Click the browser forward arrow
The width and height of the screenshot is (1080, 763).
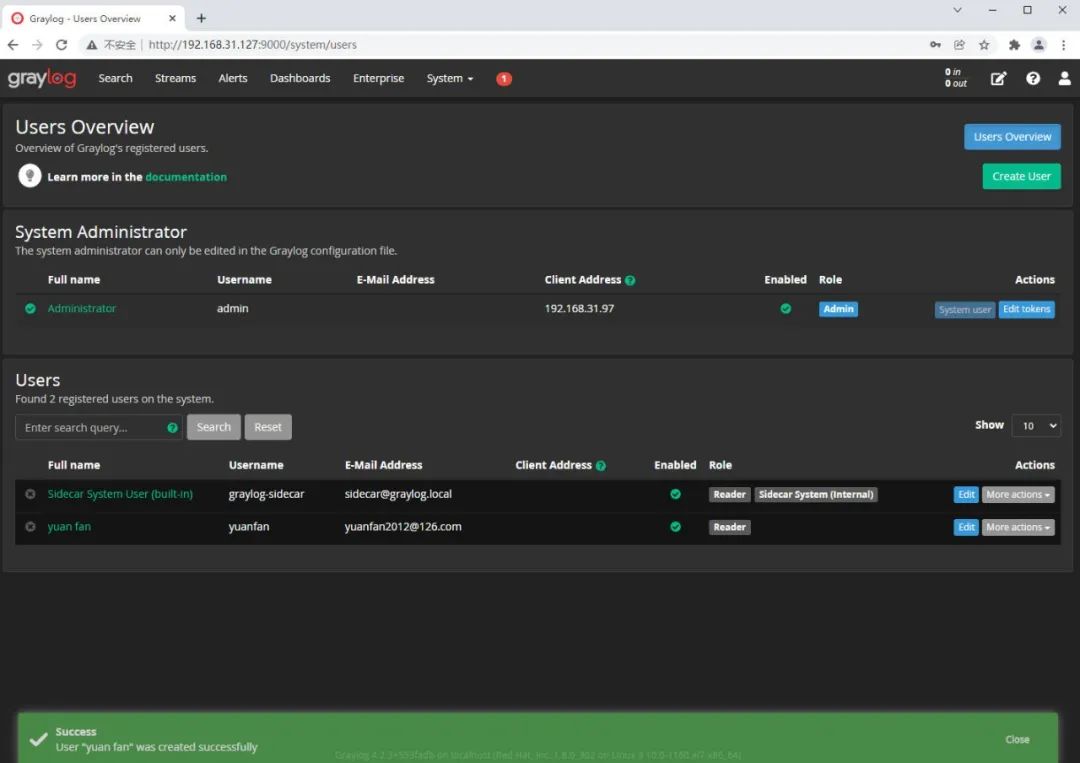tap(37, 45)
